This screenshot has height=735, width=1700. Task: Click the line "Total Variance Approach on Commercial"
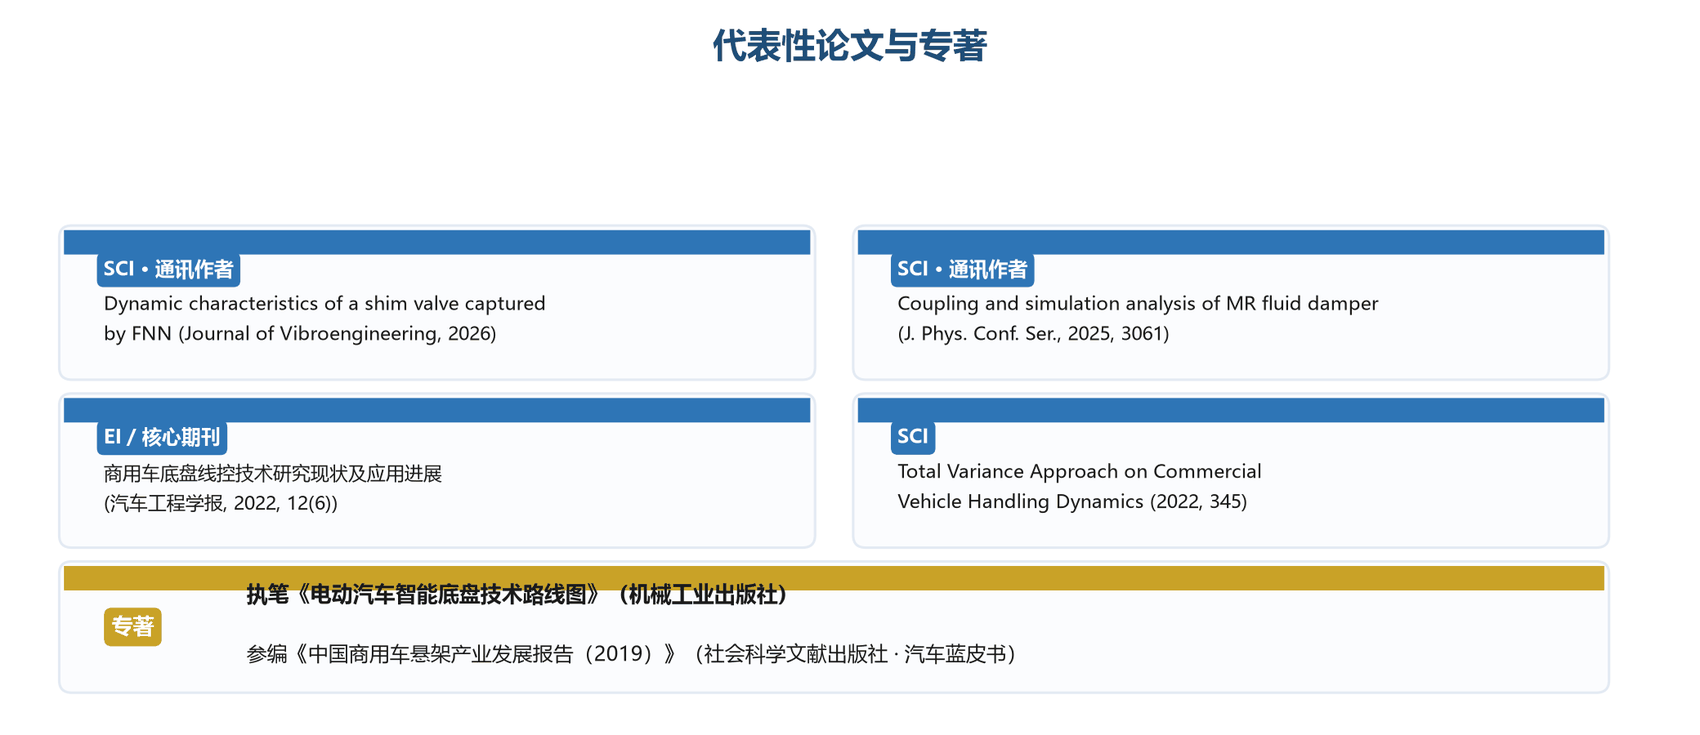pyautogui.click(x=1079, y=471)
